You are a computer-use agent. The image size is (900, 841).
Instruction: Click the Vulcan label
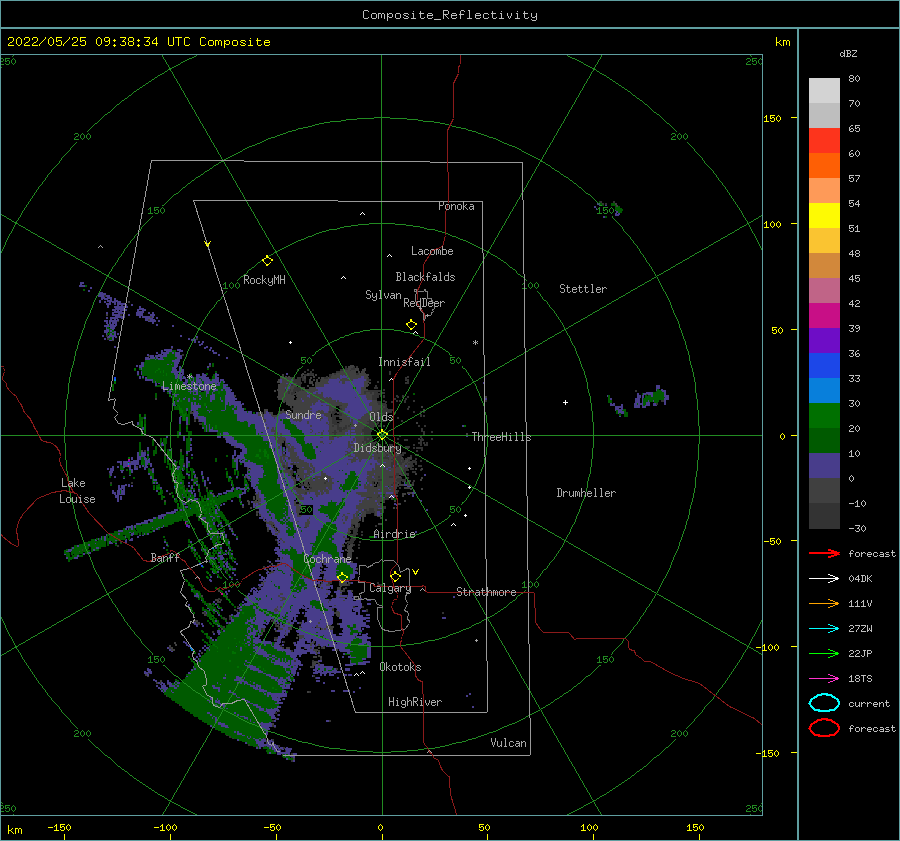coord(508,743)
